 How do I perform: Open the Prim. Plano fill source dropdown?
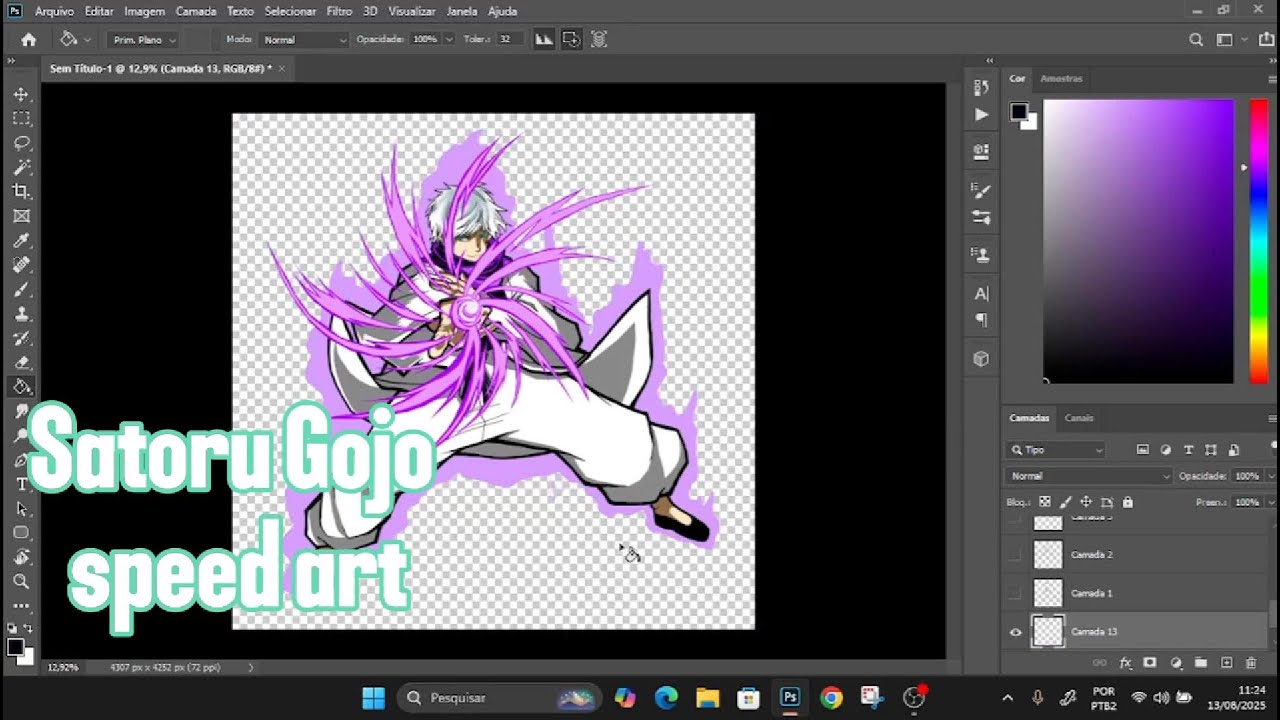tap(144, 40)
